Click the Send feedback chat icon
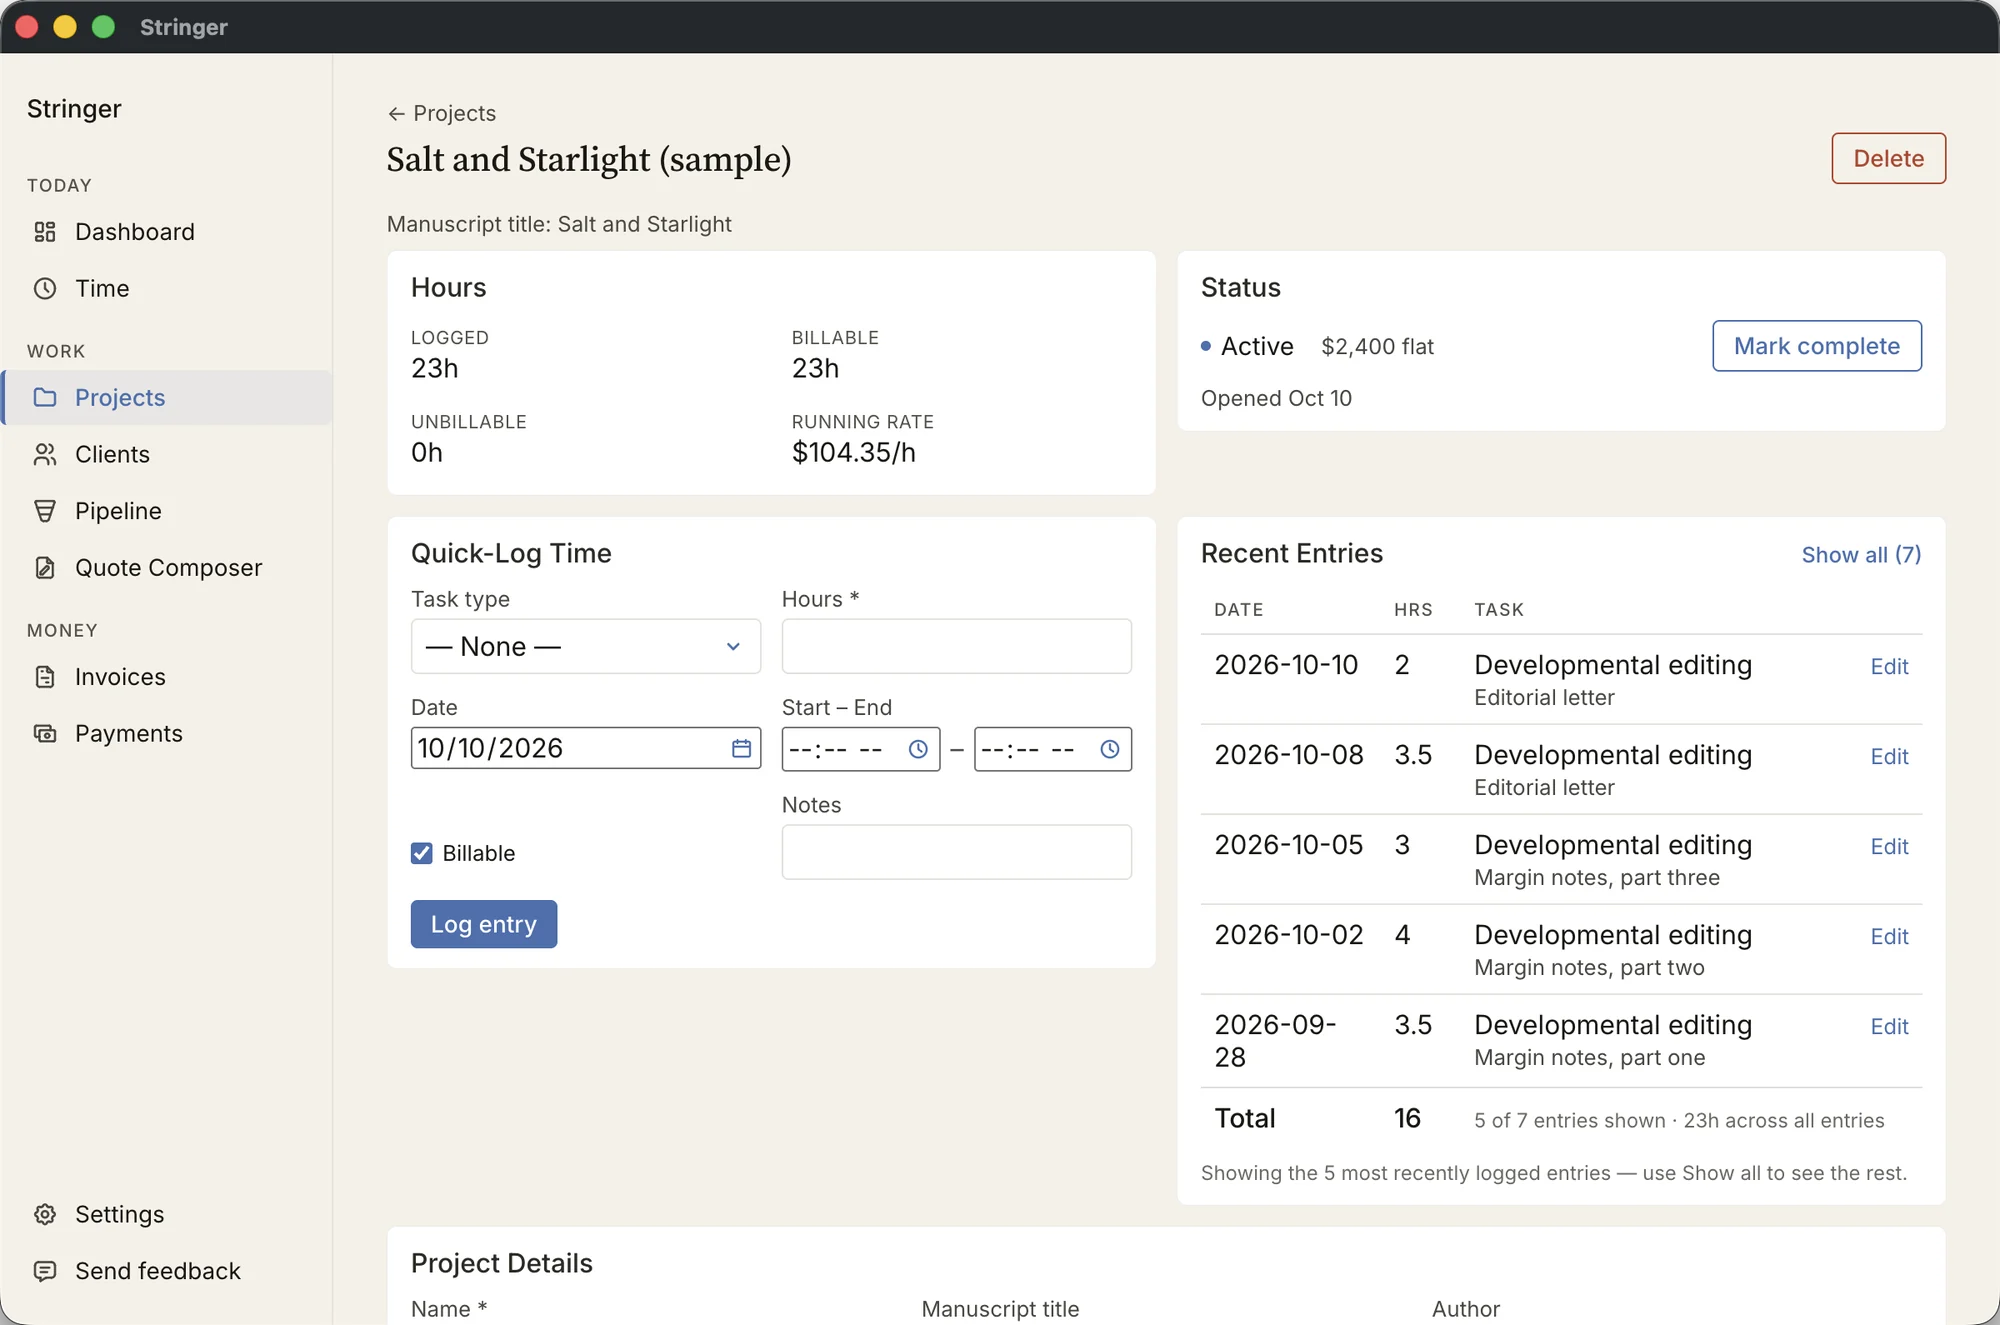The height and width of the screenshot is (1325, 2000). click(45, 1271)
